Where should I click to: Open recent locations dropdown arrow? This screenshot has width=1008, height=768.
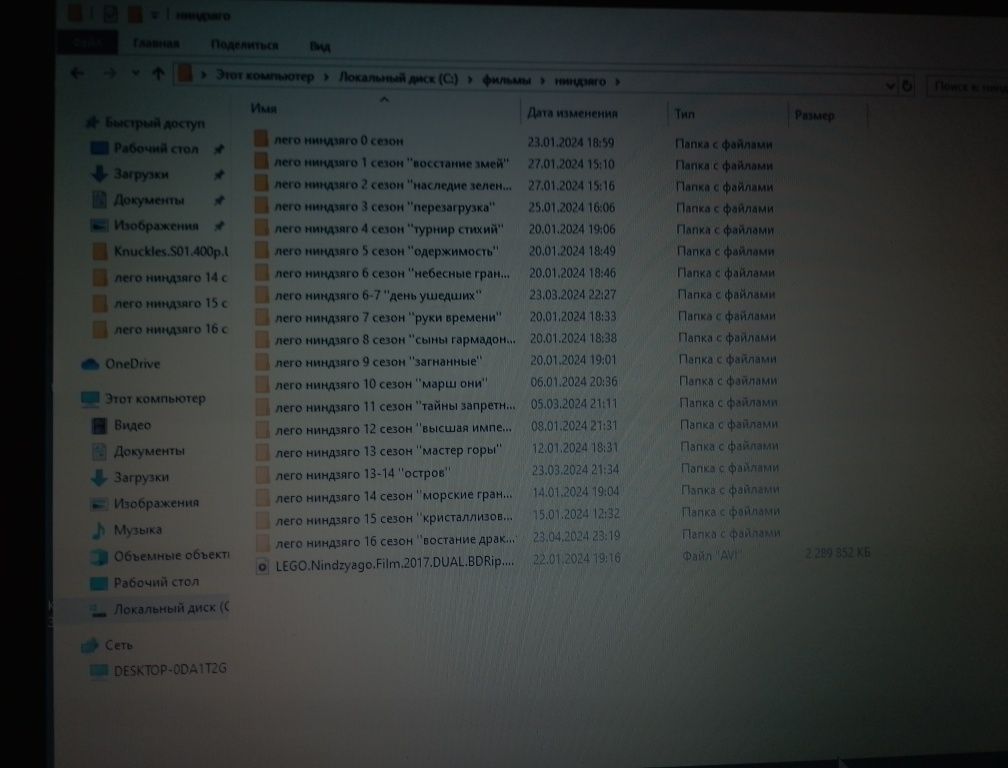[x=135, y=74]
